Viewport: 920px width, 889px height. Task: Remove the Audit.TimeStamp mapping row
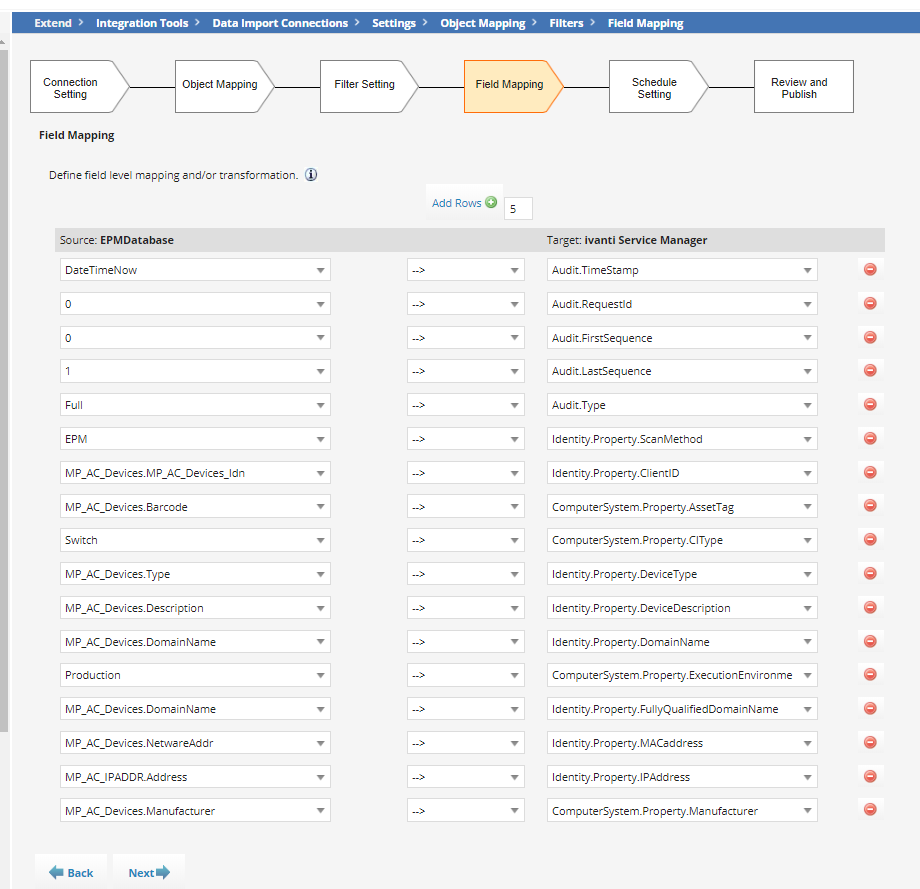point(869,270)
